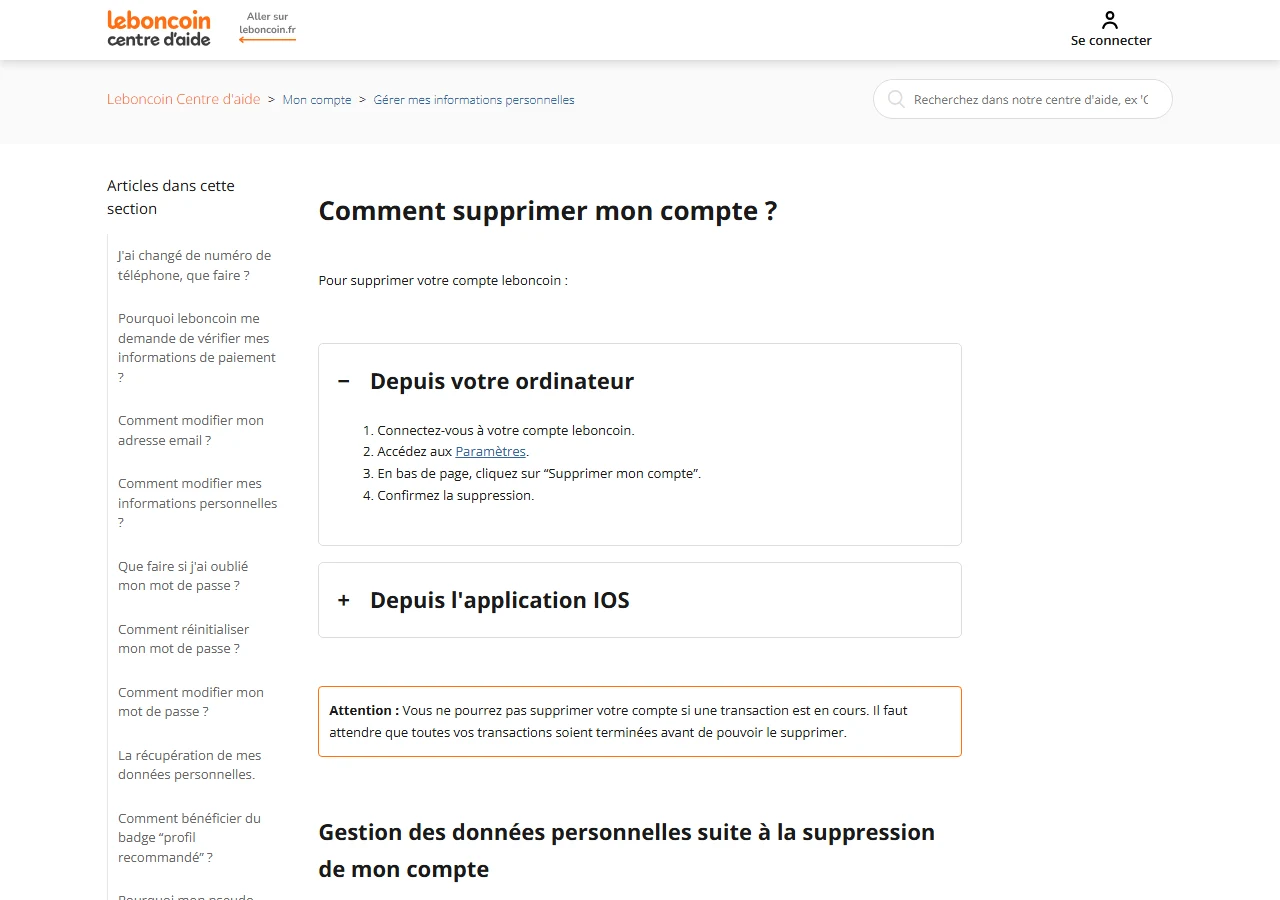This screenshot has height=900, width=1280.
Task: Open the Paramètres link in step 2
Action: pyautogui.click(x=490, y=452)
